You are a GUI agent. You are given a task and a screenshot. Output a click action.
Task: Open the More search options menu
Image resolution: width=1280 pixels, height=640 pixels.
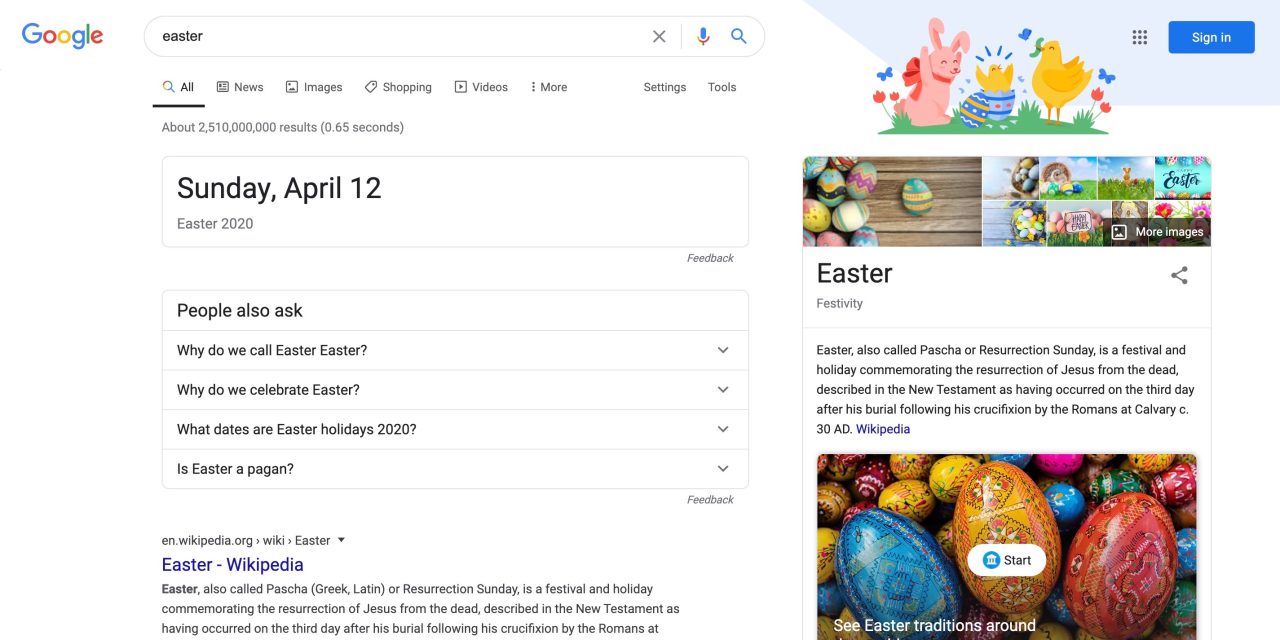[x=548, y=87]
